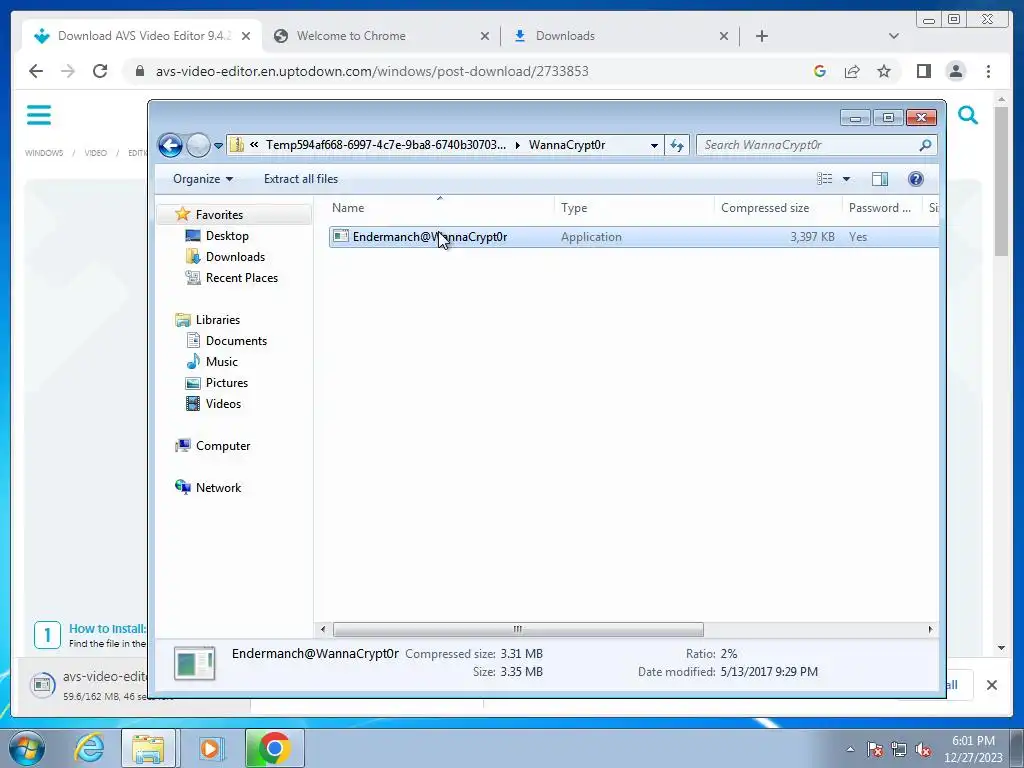The height and width of the screenshot is (768, 1024).
Task: Click the magnifier icon in the Explorer search box
Action: pyautogui.click(x=925, y=145)
